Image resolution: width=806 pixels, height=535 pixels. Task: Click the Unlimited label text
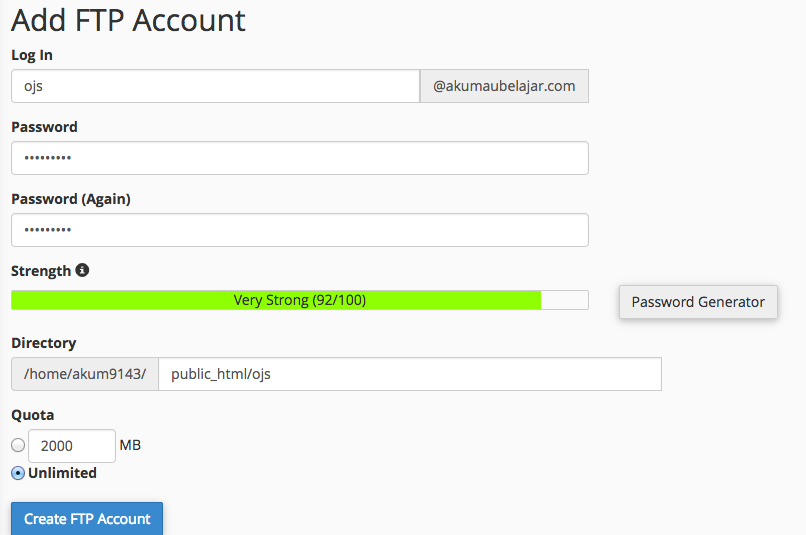(x=62, y=473)
